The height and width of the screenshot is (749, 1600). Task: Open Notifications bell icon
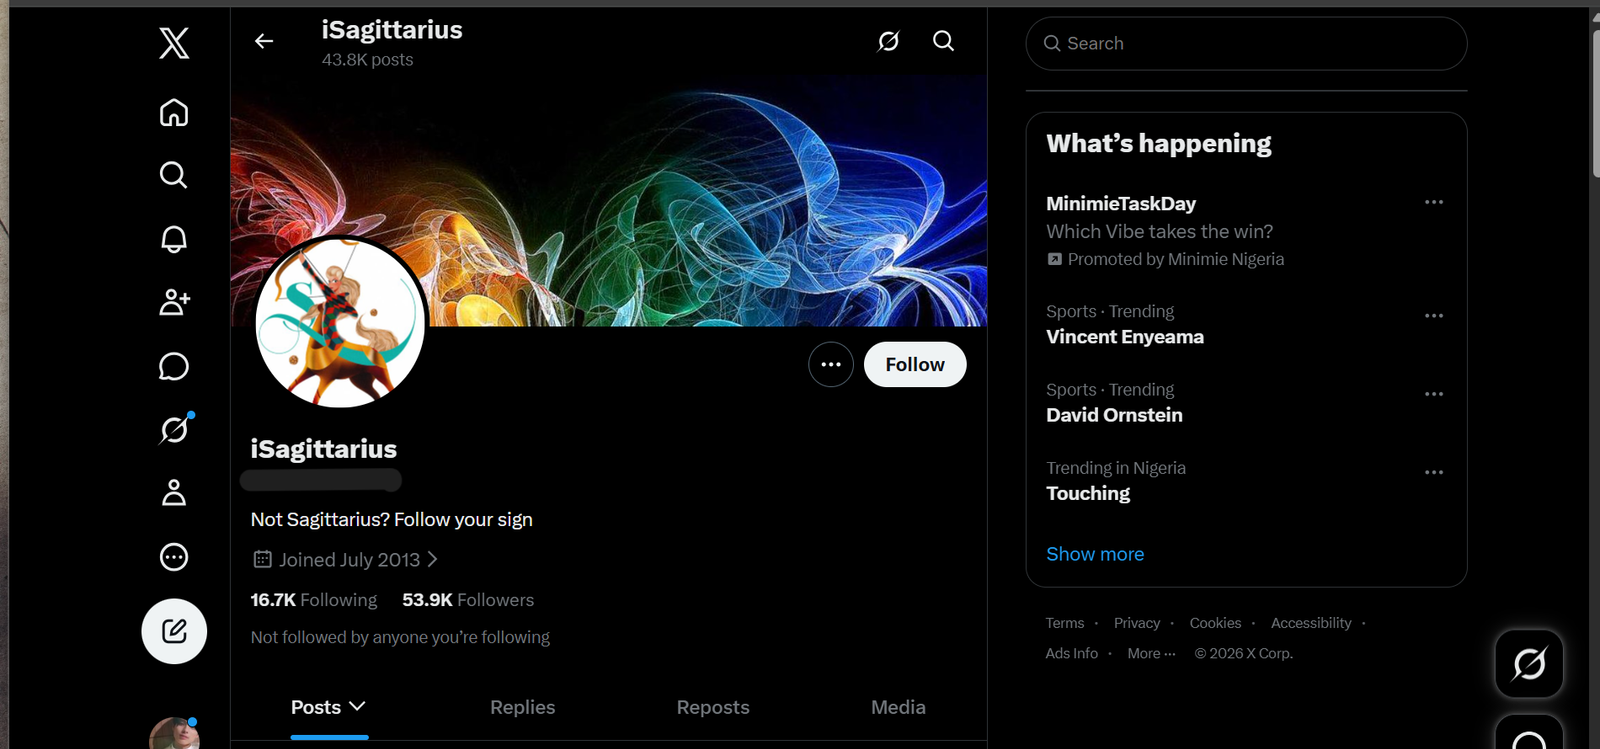click(174, 239)
